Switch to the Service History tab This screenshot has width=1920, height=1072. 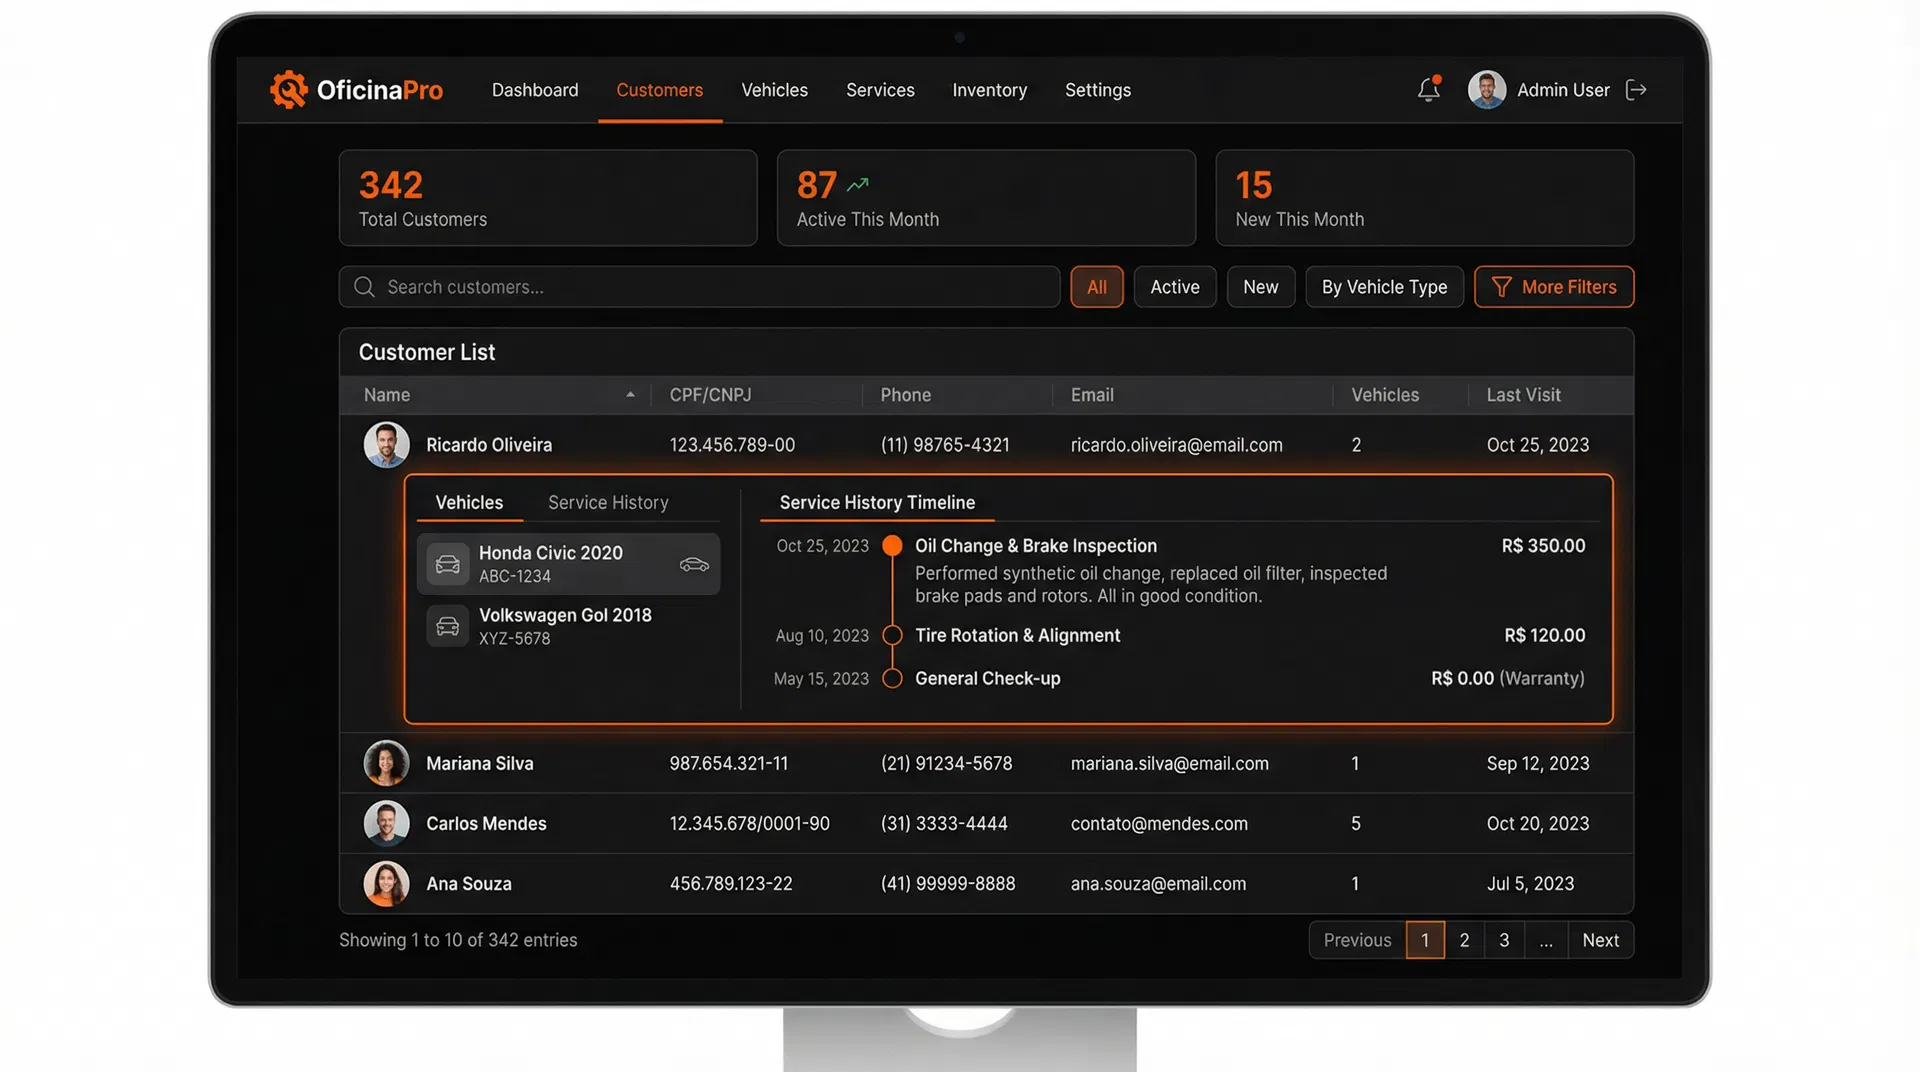pyautogui.click(x=608, y=503)
